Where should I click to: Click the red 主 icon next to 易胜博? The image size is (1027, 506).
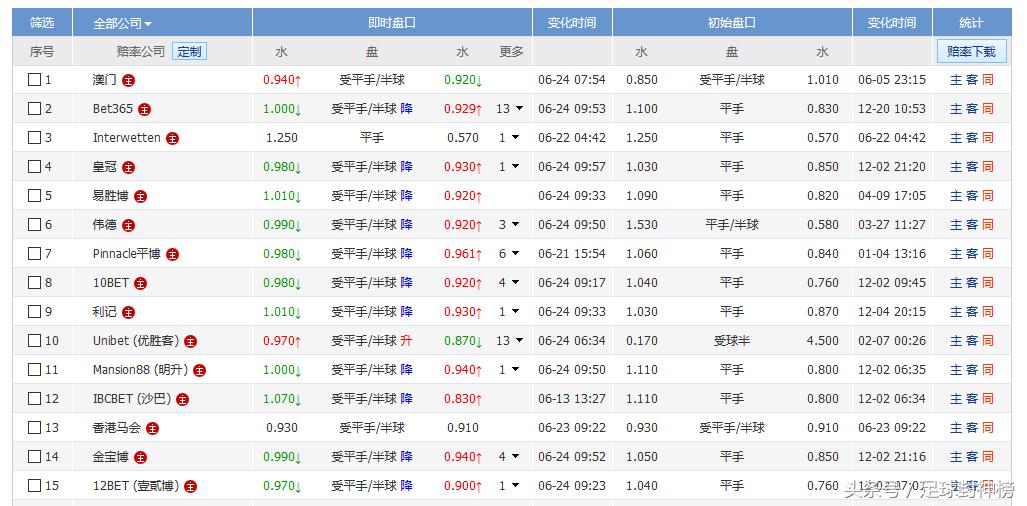tap(141, 196)
